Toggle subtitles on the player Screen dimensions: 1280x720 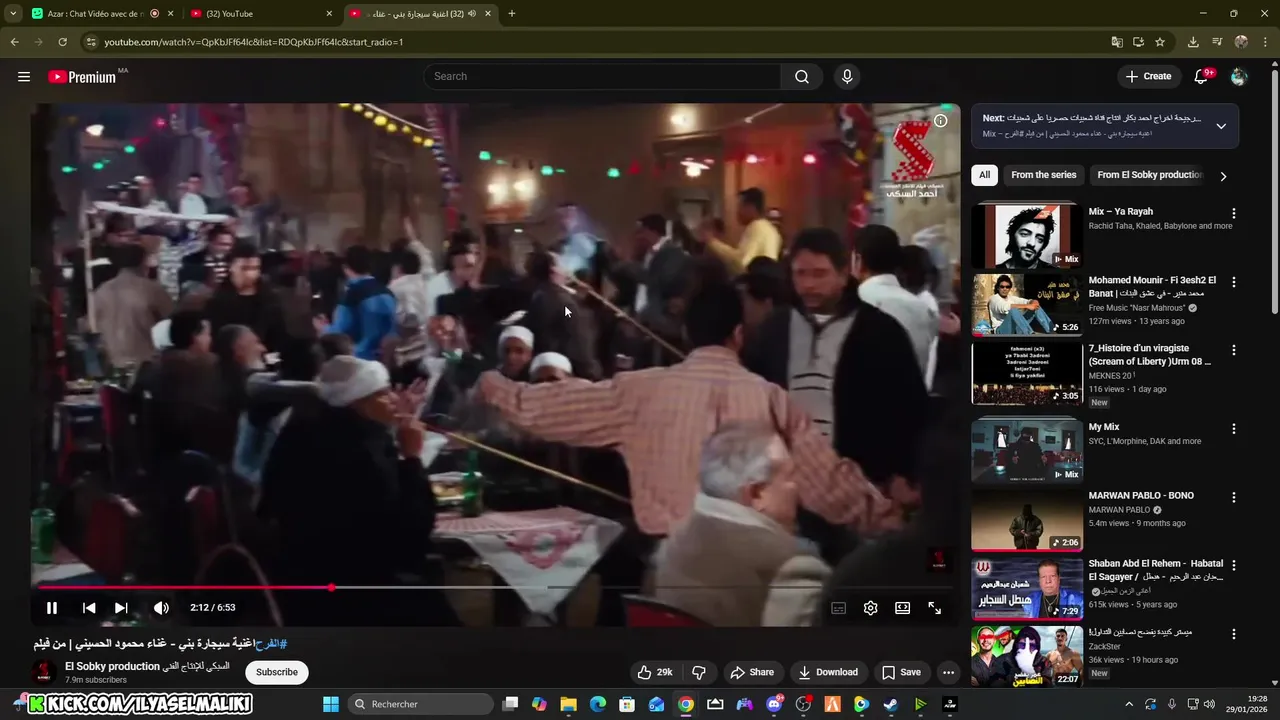[x=839, y=608]
